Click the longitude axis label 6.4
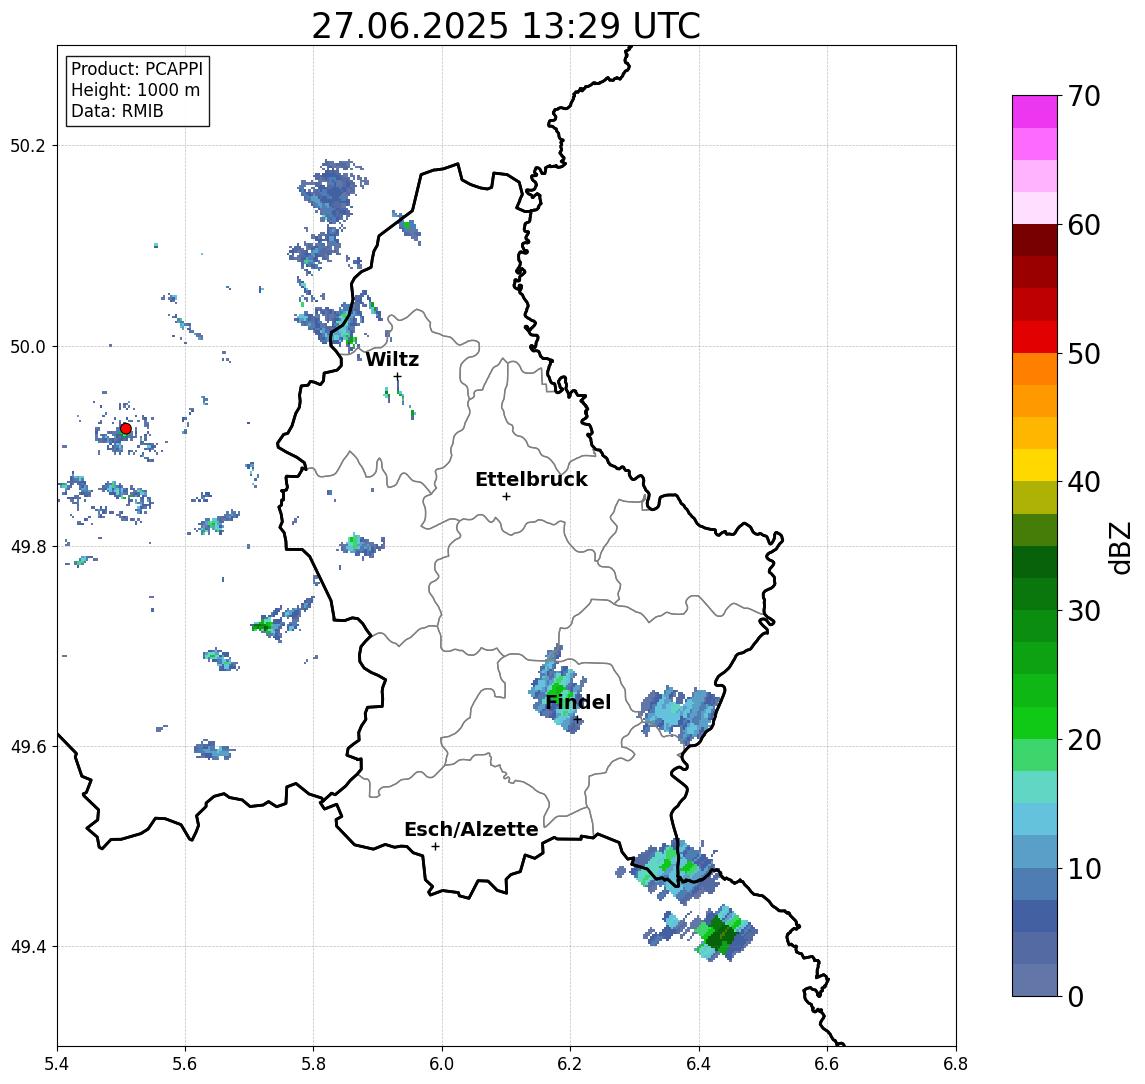The image size is (1145, 1084). tap(699, 1064)
